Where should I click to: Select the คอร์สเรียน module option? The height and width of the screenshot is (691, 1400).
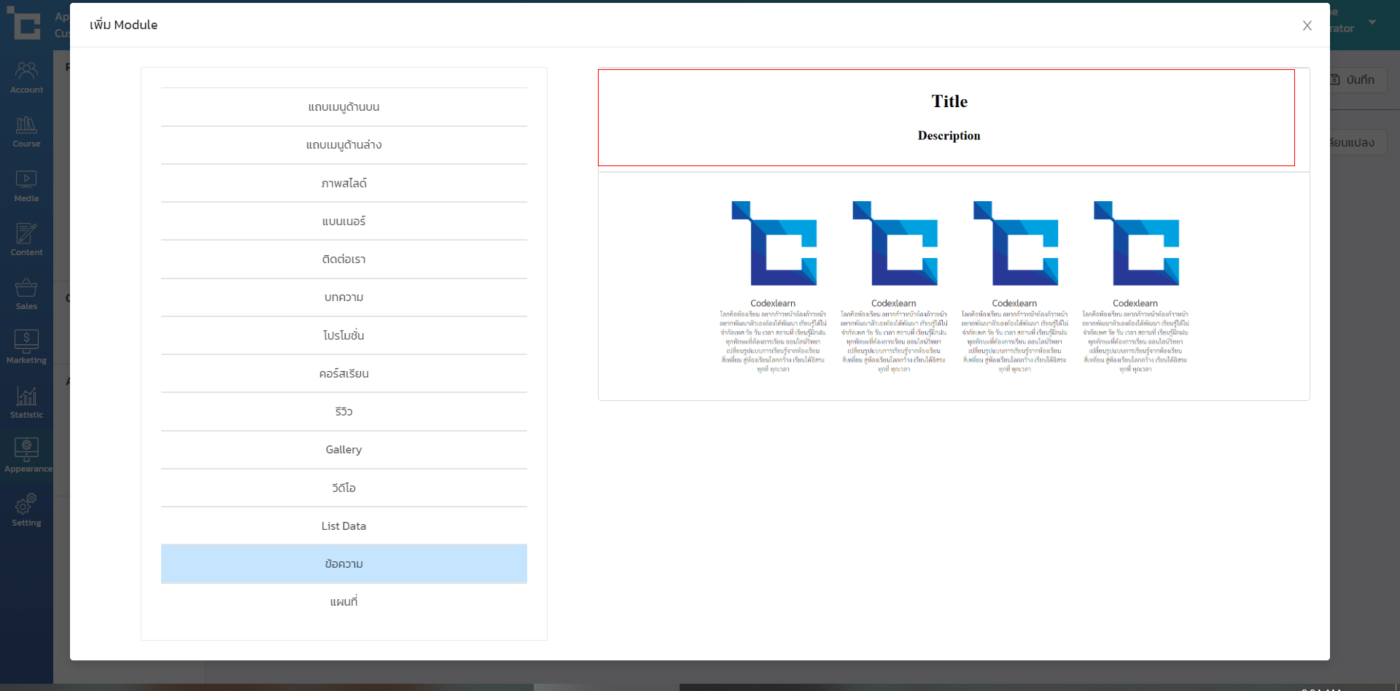coord(344,374)
